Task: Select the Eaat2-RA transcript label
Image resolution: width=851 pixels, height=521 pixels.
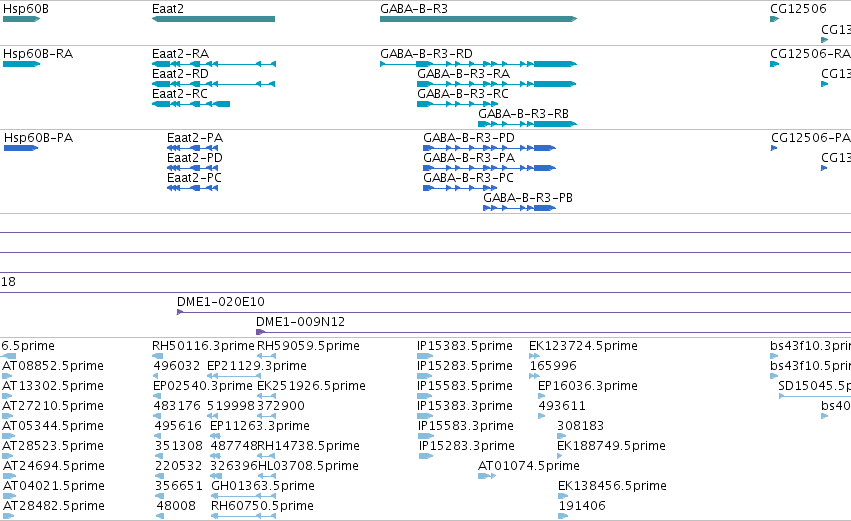Action: [180, 54]
